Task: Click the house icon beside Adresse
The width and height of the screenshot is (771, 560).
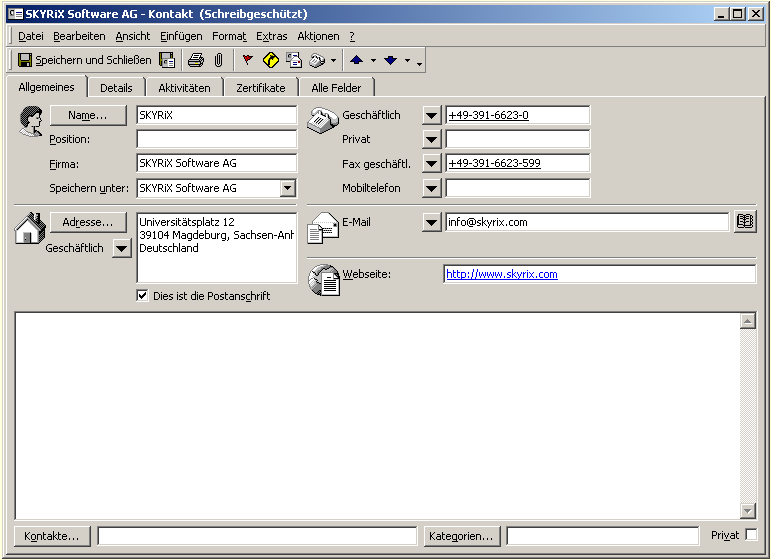Action: 30,228
